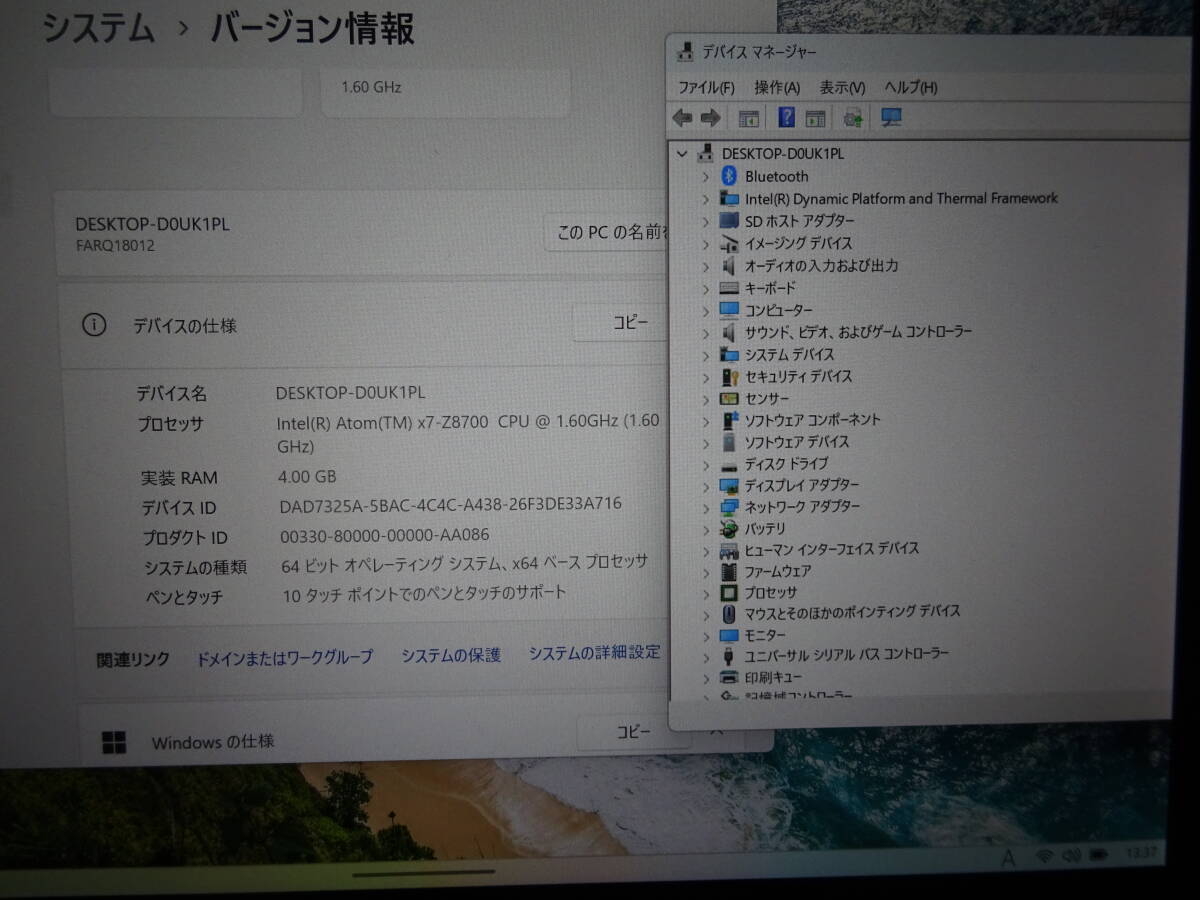Screen dimensions: 1200x900
Task: Click the プロダクト ID value 00330-80000-00000-AA086
Action: [x=386, y=535]
